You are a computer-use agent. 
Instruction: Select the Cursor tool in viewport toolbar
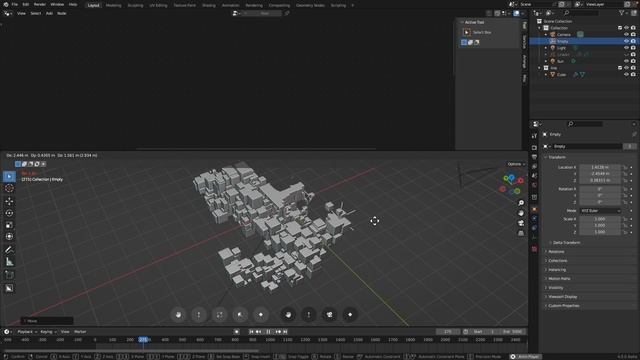coord(9,188)
